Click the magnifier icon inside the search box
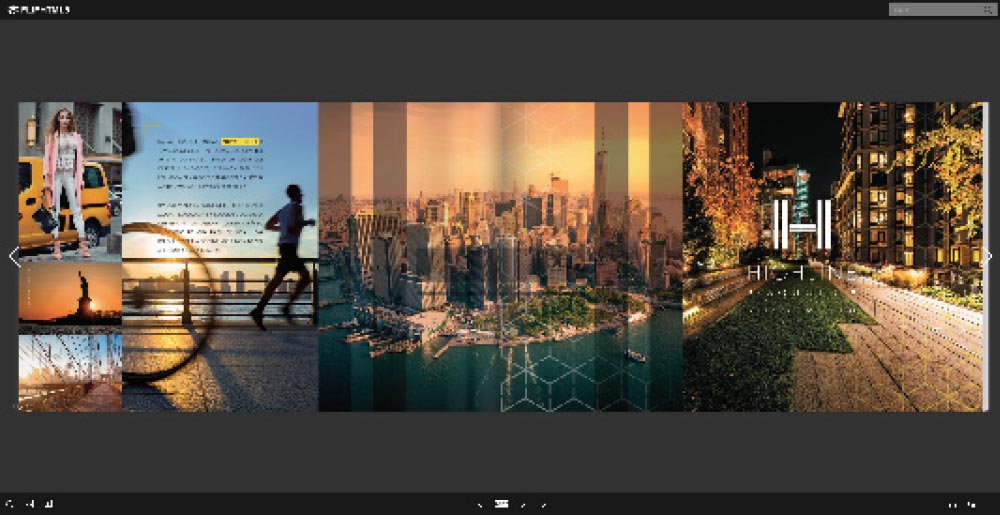 pyautogui.click(x=988, y=9)
